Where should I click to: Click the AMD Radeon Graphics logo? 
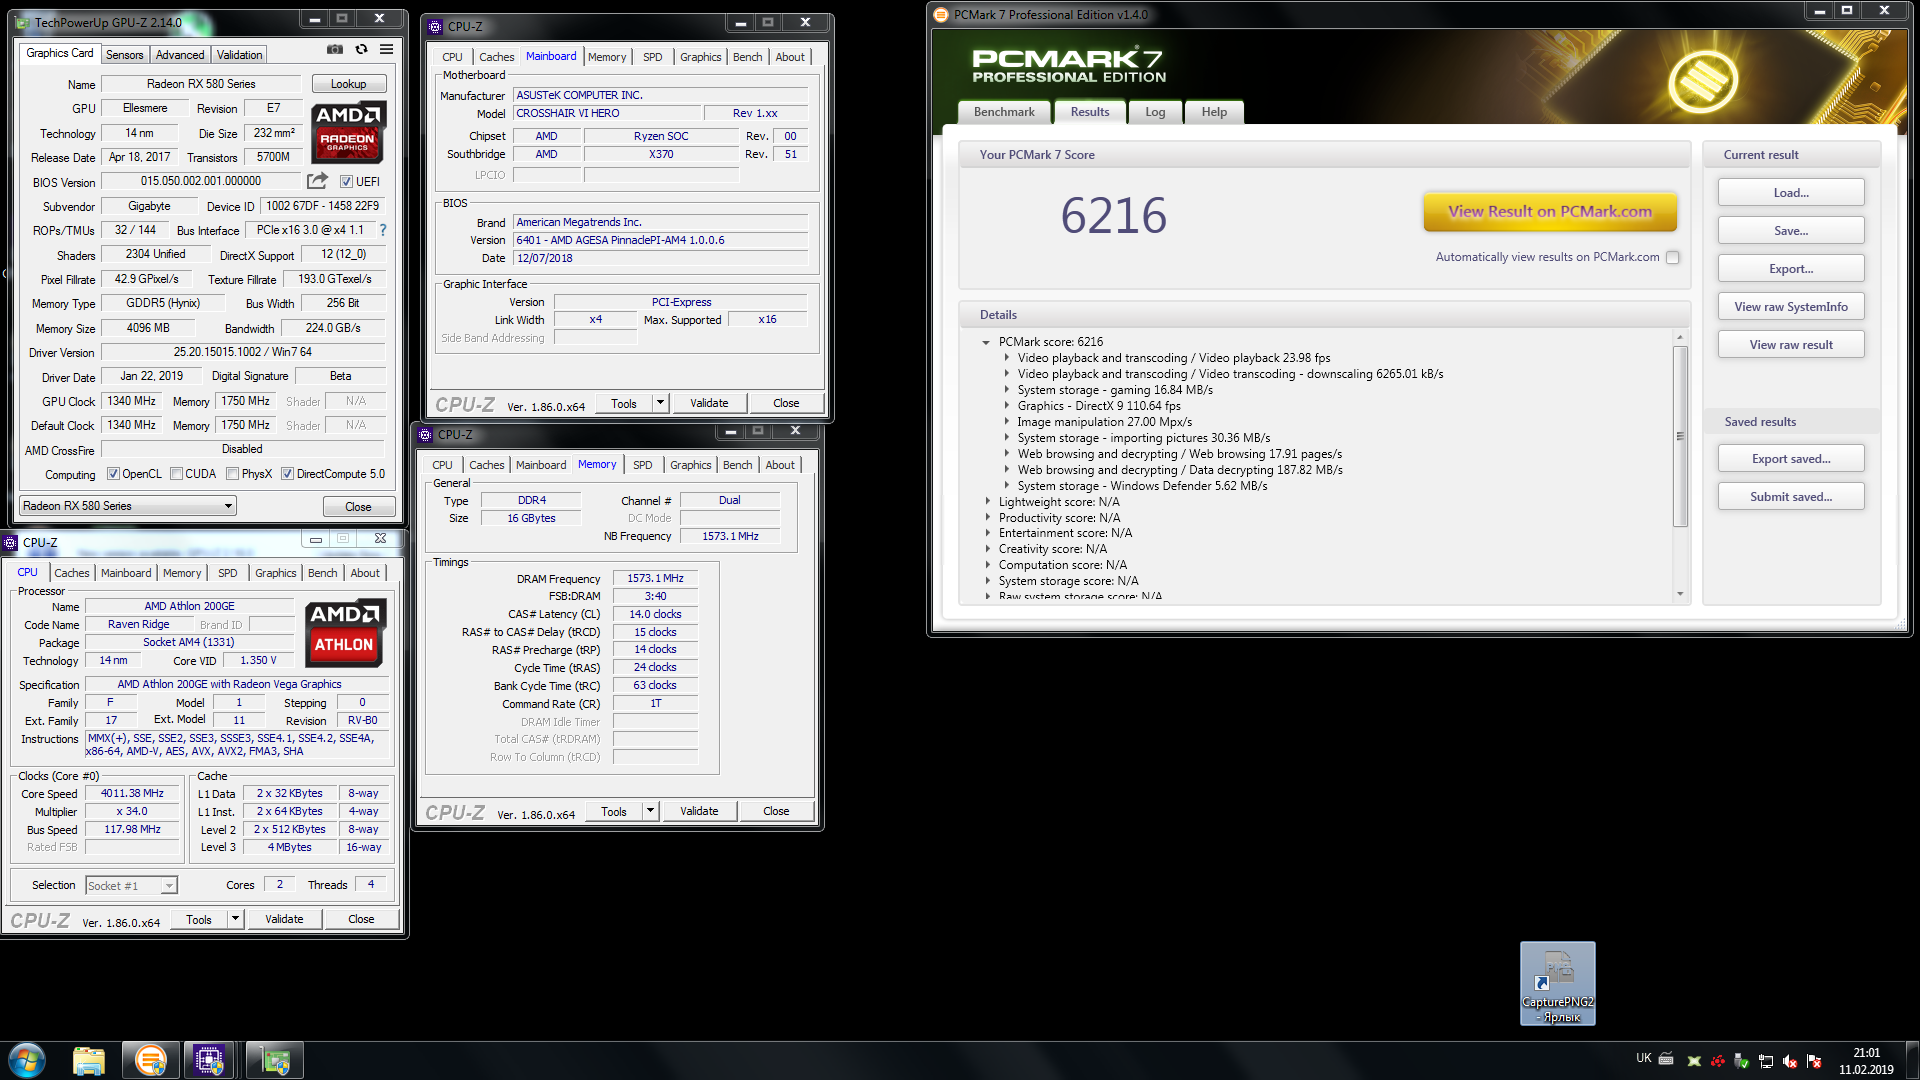pyautogui.click(x=348, y=132)
